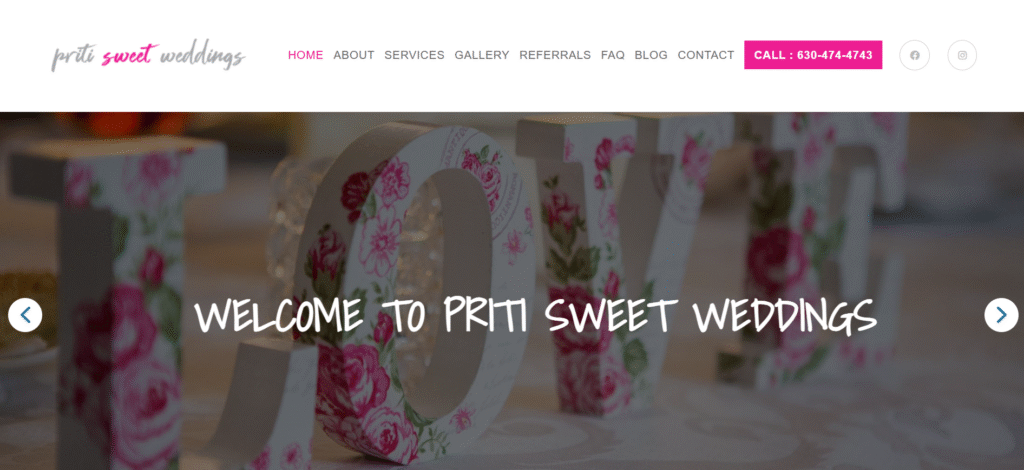Click the 'weddings' word in header logo
This screenshot has width=1024, height=470.
click(202, 57)
